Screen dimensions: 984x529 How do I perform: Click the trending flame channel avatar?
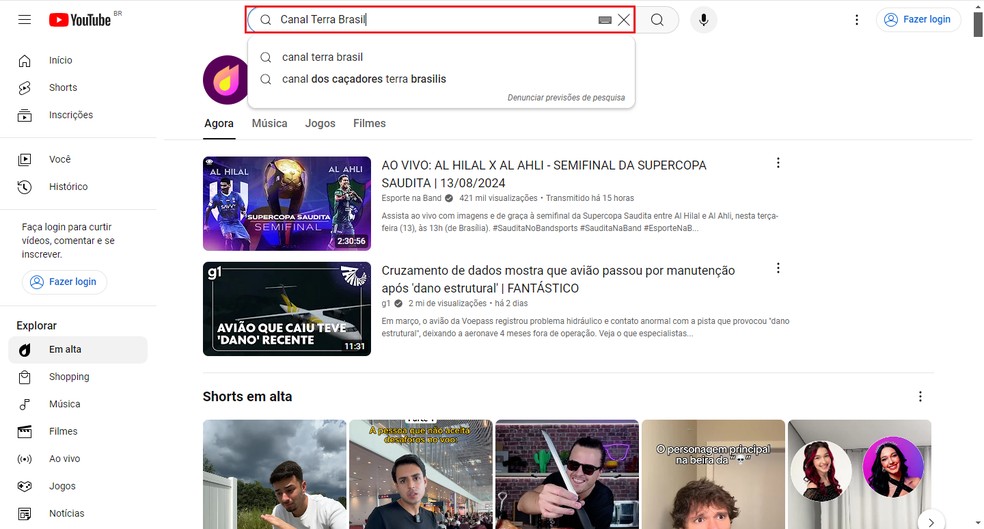click(226, 80)
